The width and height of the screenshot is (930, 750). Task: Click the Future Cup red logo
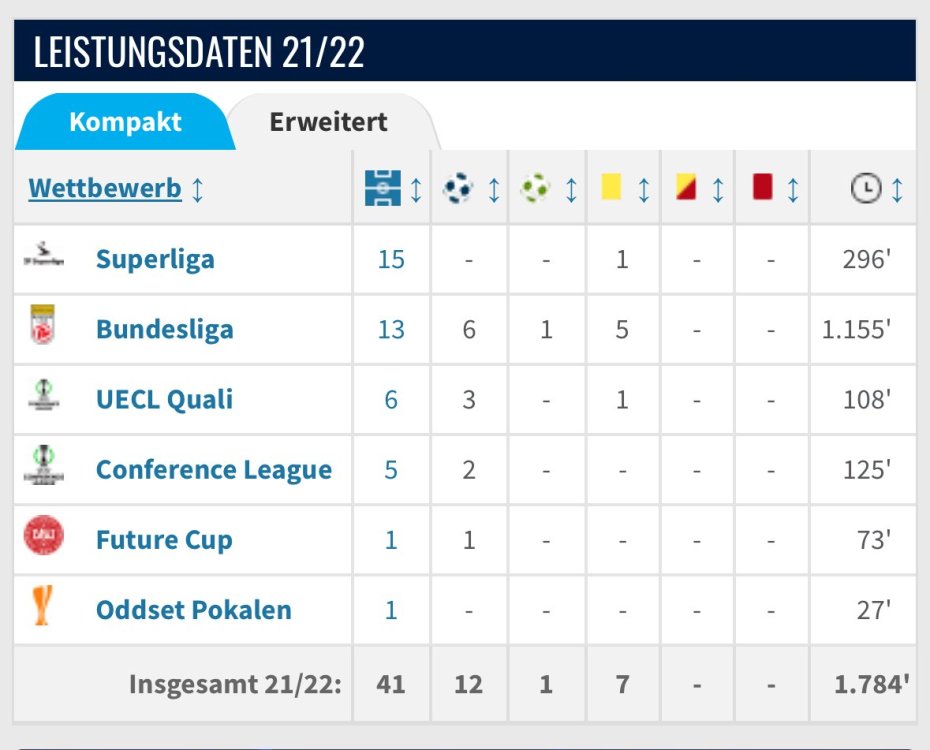[x=43, y=538]
